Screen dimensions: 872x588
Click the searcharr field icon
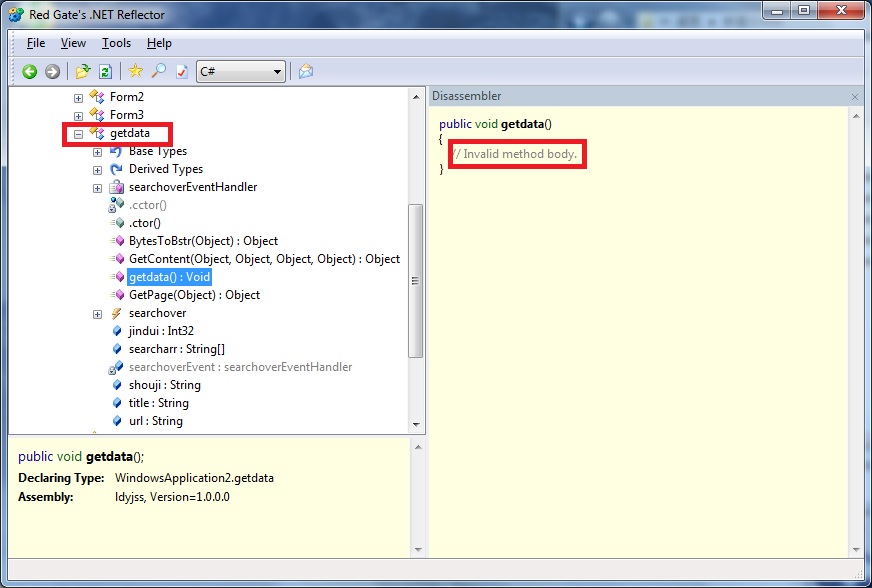point(117,349)
